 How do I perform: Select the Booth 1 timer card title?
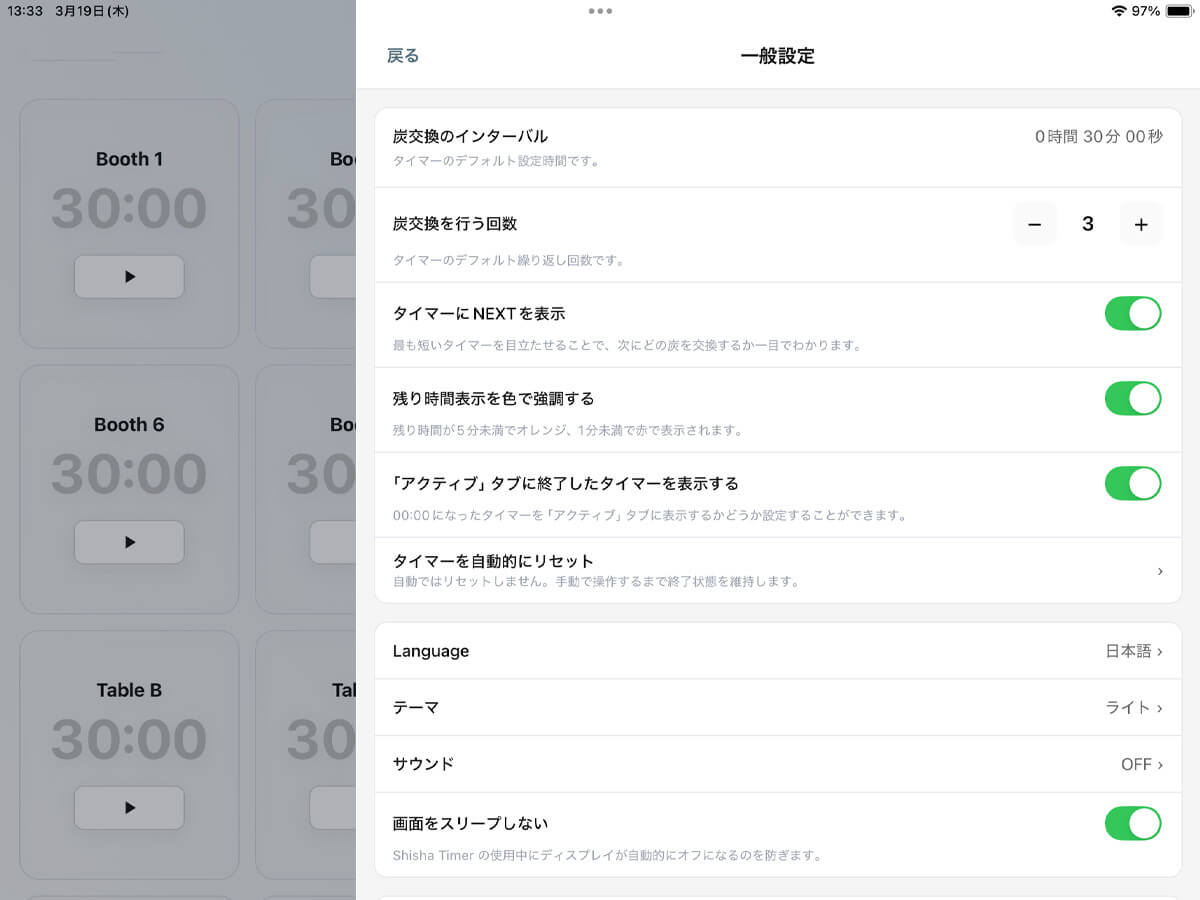pyautogui.click(x=129, y=159)
